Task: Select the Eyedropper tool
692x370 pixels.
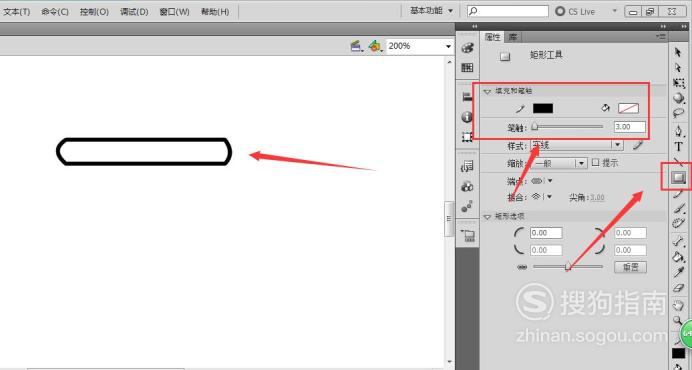Action: coord(678,272)
